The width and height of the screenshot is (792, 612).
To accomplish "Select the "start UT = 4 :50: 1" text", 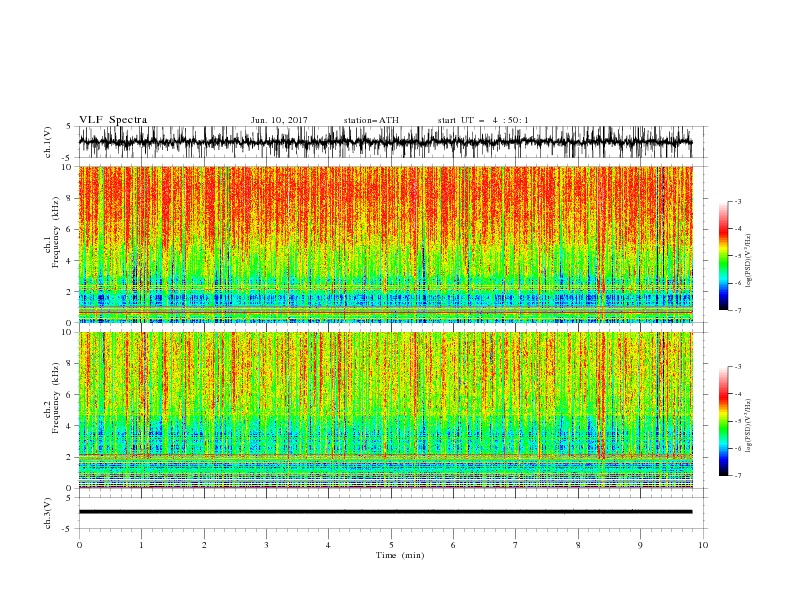I will pos(483,120).
